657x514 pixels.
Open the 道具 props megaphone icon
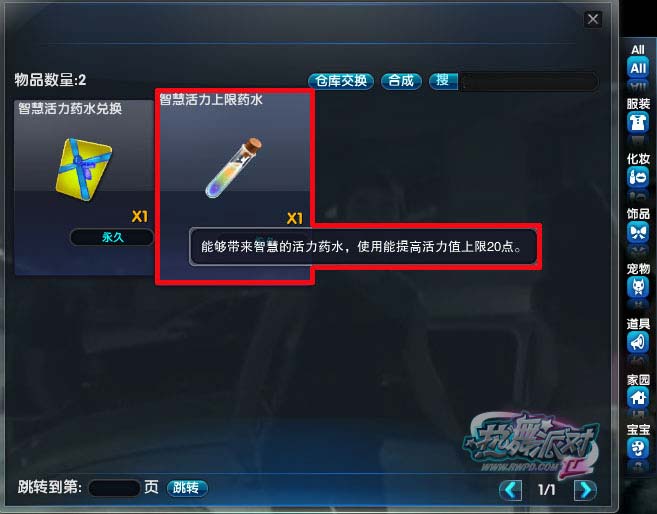click(x=638, y=343)
